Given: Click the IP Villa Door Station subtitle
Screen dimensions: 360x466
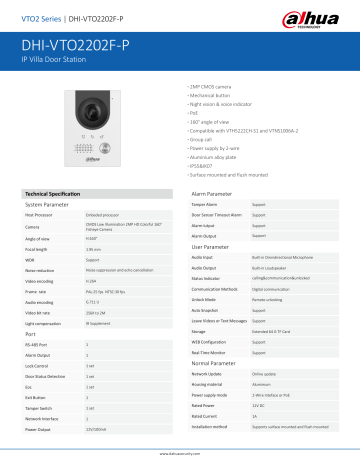Looking at the screenshot, I should click(x=54, y=59).
